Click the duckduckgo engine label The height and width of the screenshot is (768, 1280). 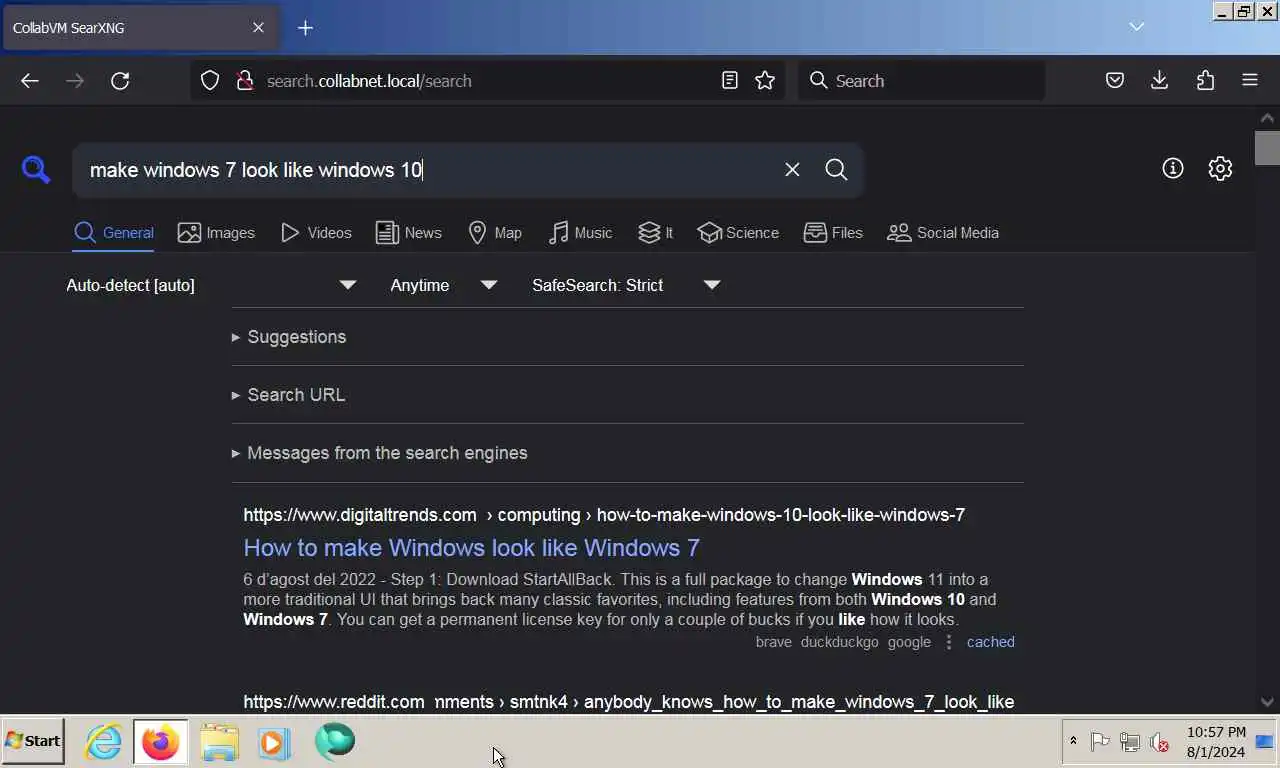tap(839, 642)
